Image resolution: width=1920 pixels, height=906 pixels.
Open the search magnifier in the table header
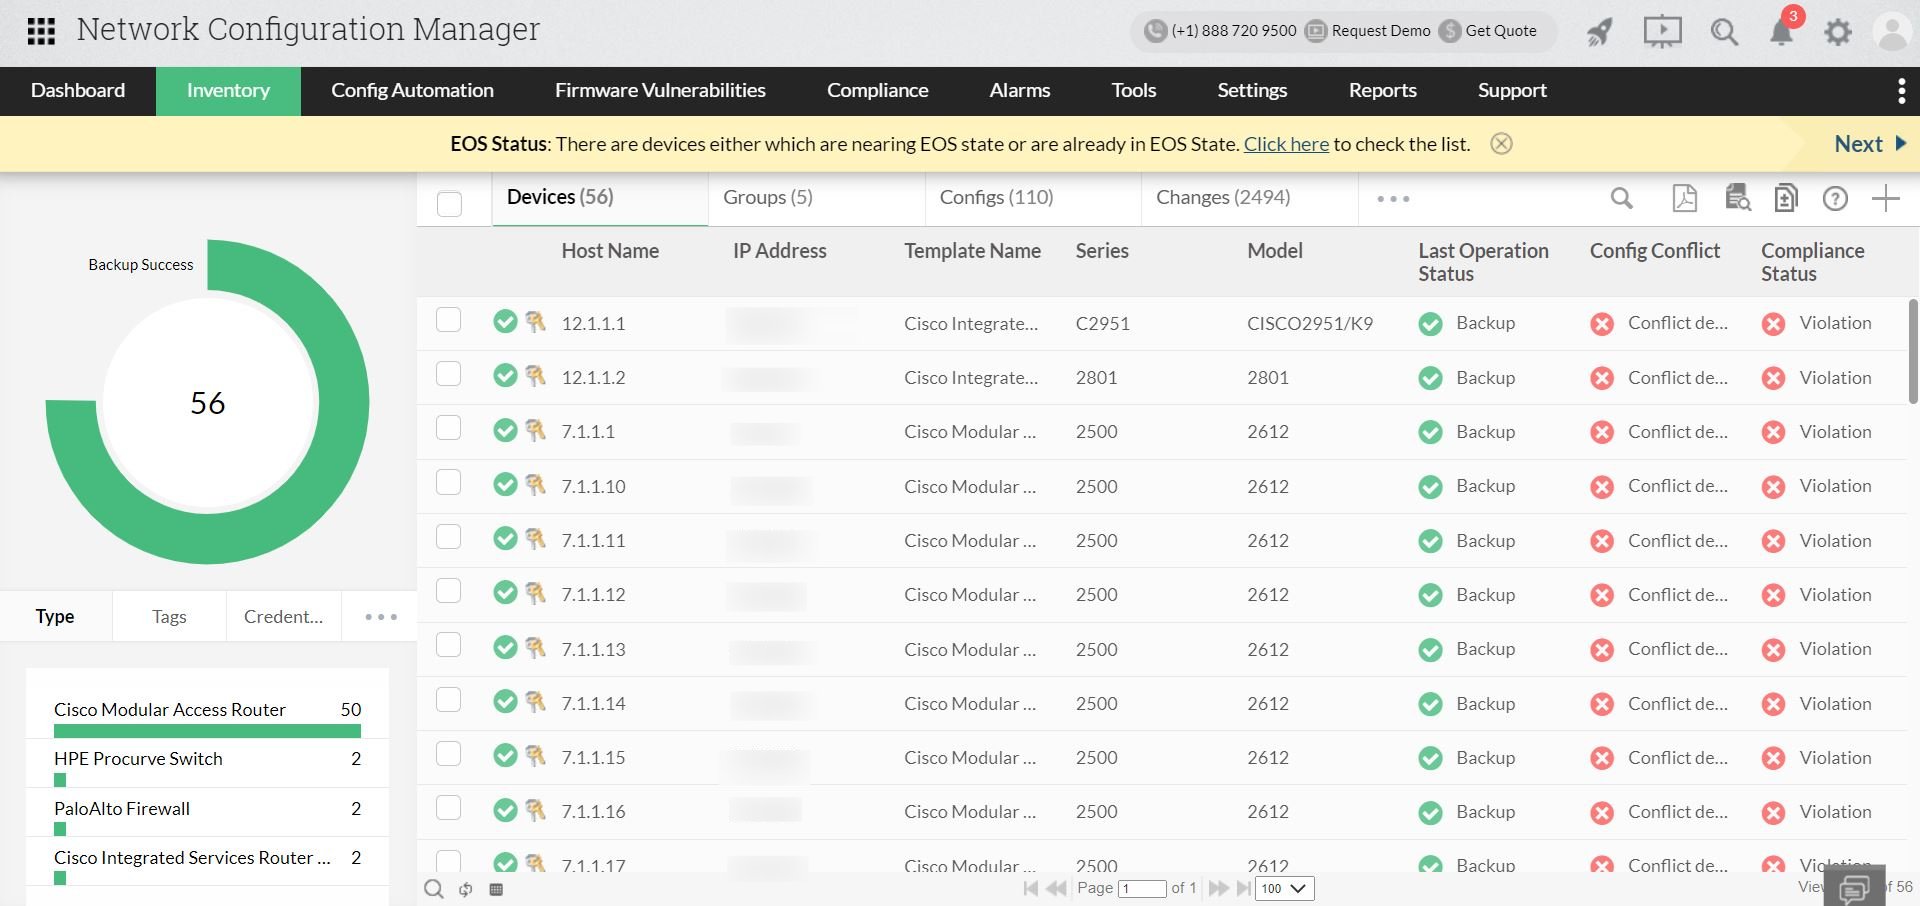(1622, 198)
